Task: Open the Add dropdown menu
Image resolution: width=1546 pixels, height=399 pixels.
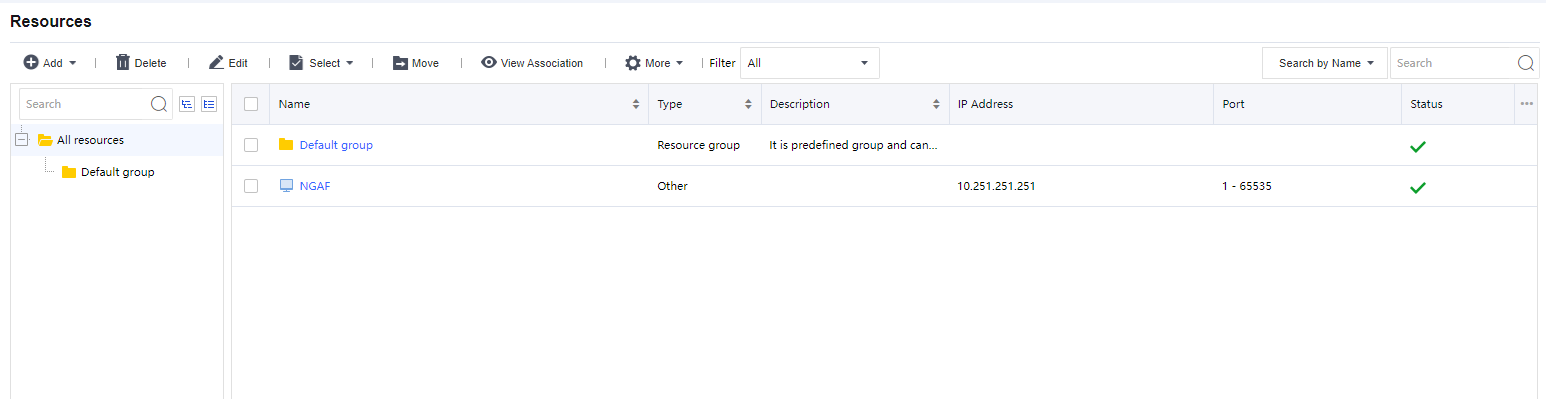Action: (50, 63)
